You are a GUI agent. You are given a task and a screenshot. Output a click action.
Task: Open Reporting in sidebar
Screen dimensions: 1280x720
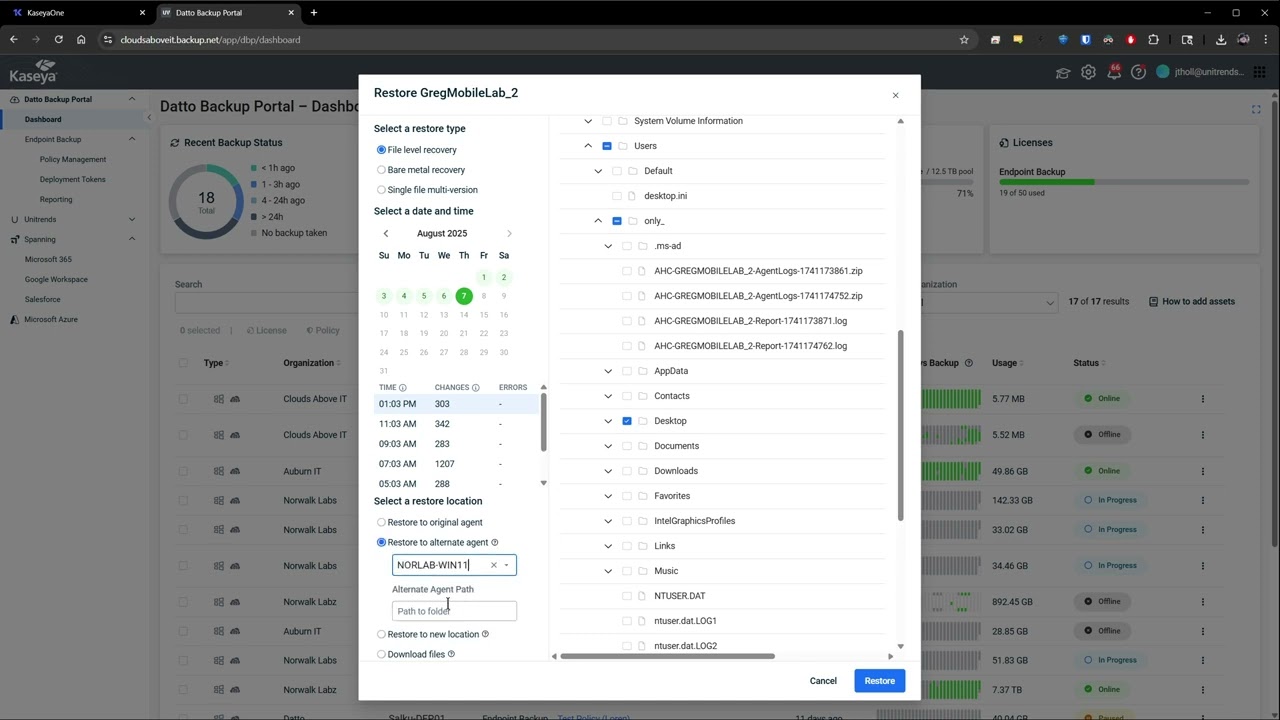(x=56, y=199)
